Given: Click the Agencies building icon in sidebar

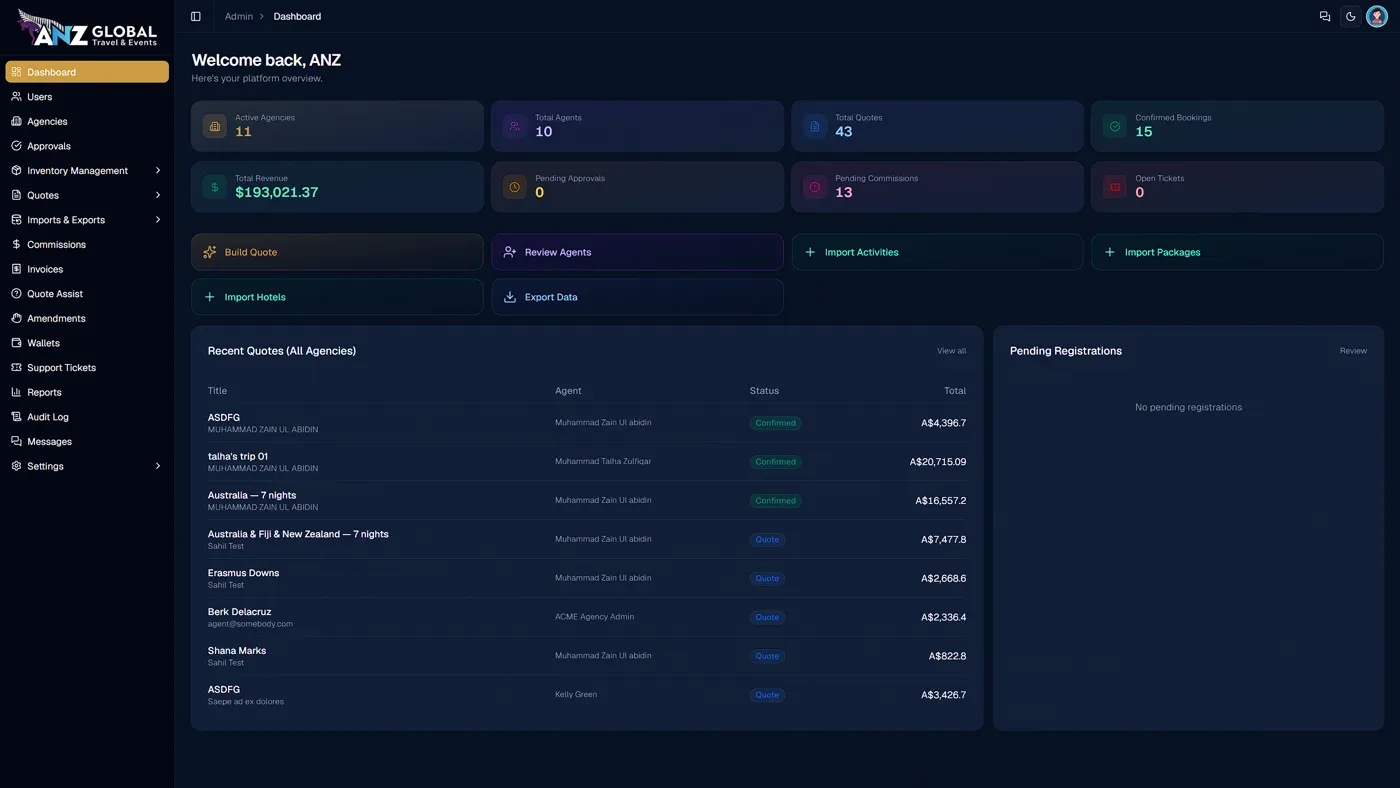Looking at the screenshot, I should [16, 121].
